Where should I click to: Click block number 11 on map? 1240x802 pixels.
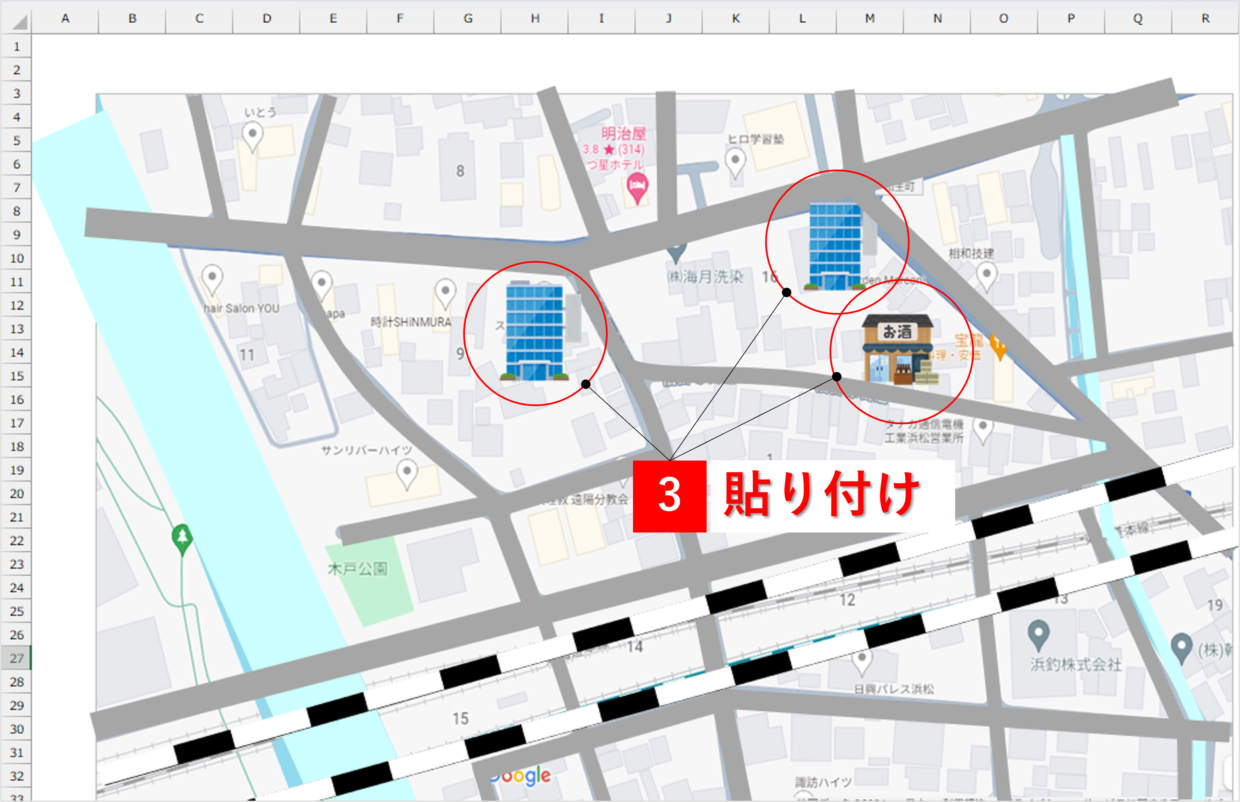(x=247, y=354)
